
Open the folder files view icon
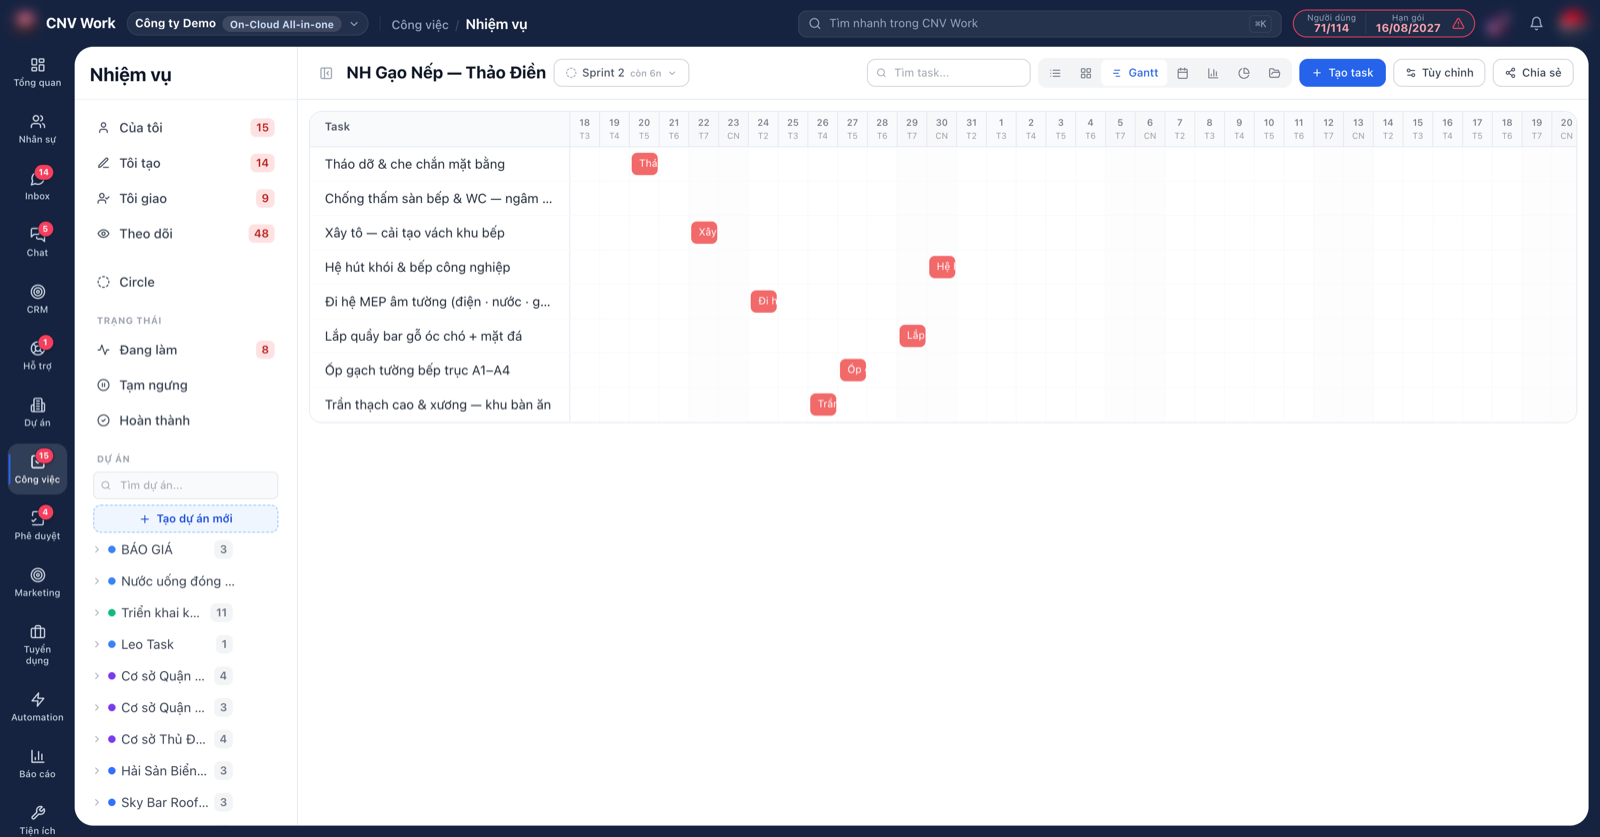pos(1274,73)
